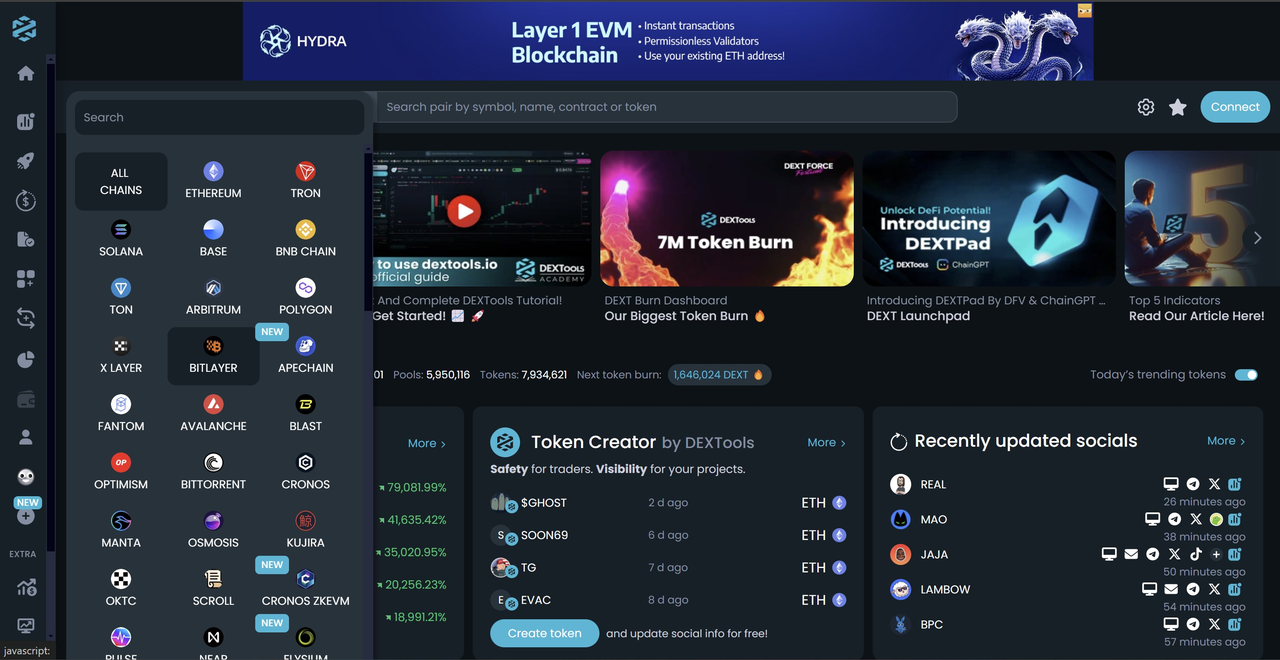The width and height of the screenshot is (1280, 660).
Task: Open settings gear icon near Connect
Action: click(x=1146, y=107)
